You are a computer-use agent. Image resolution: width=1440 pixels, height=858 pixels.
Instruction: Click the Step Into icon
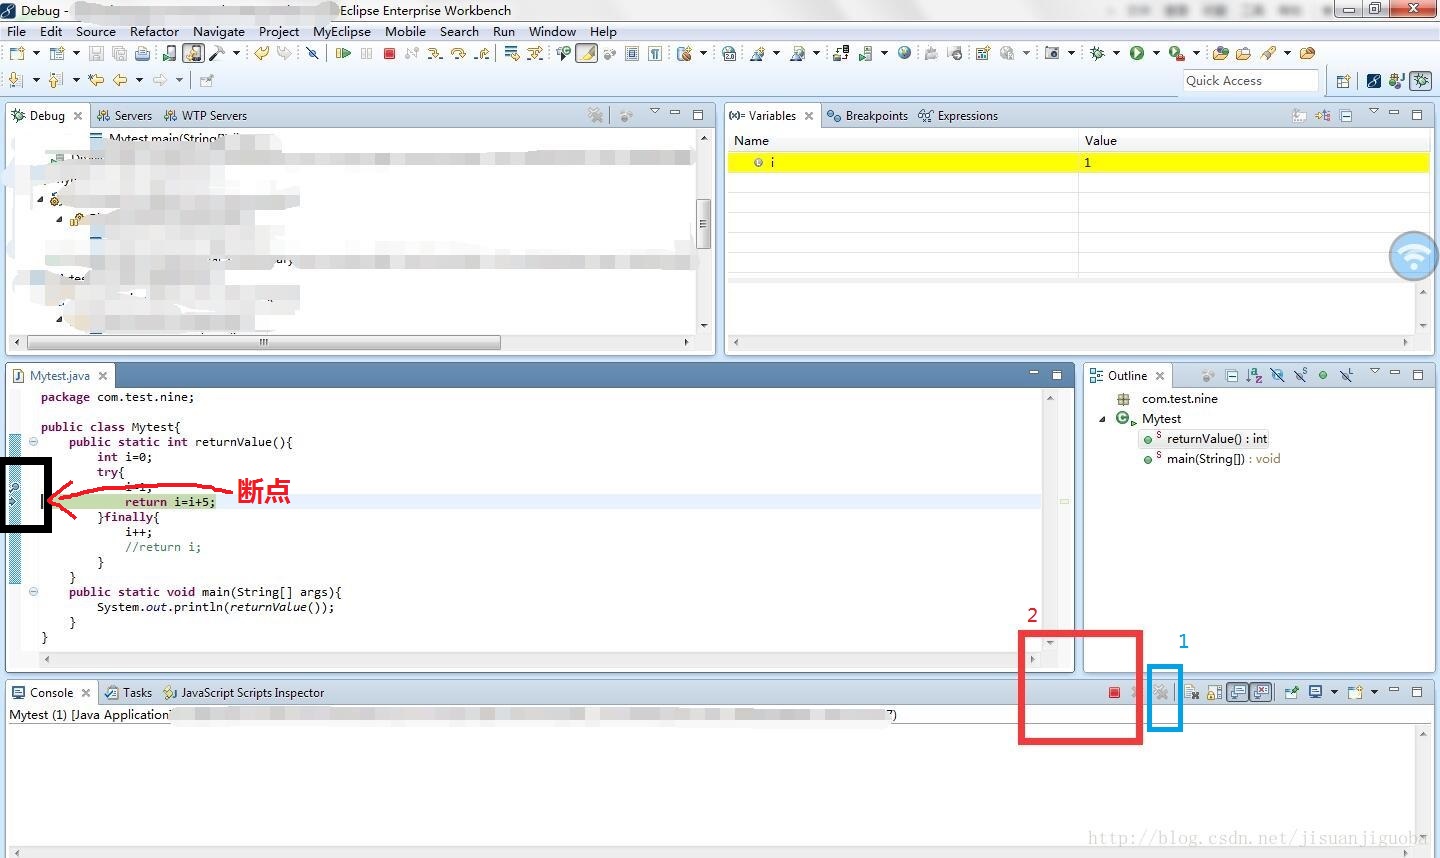click(435, 53)
